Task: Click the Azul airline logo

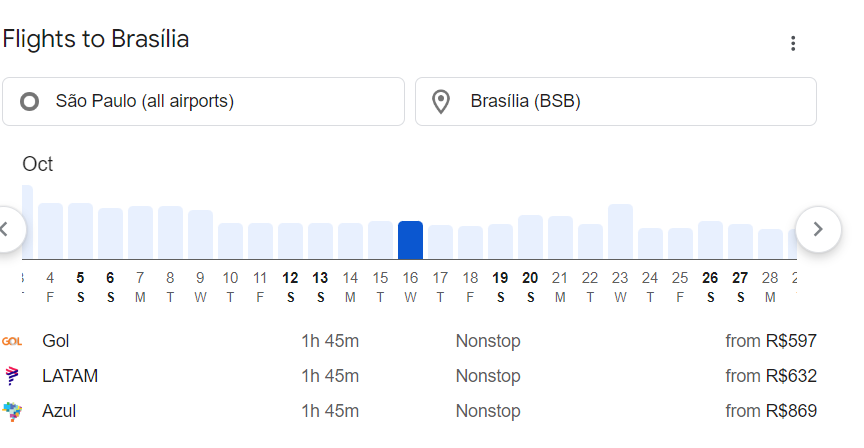Action: (12, 411)
